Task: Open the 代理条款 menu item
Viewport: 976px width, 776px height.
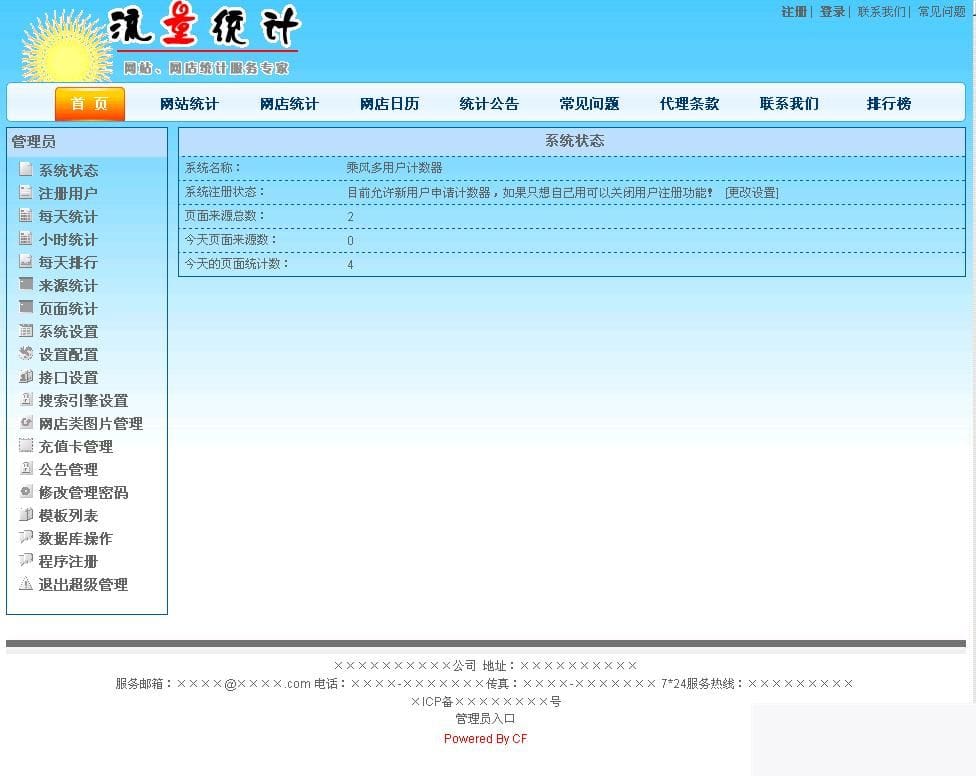Action: tap(688, 103)
